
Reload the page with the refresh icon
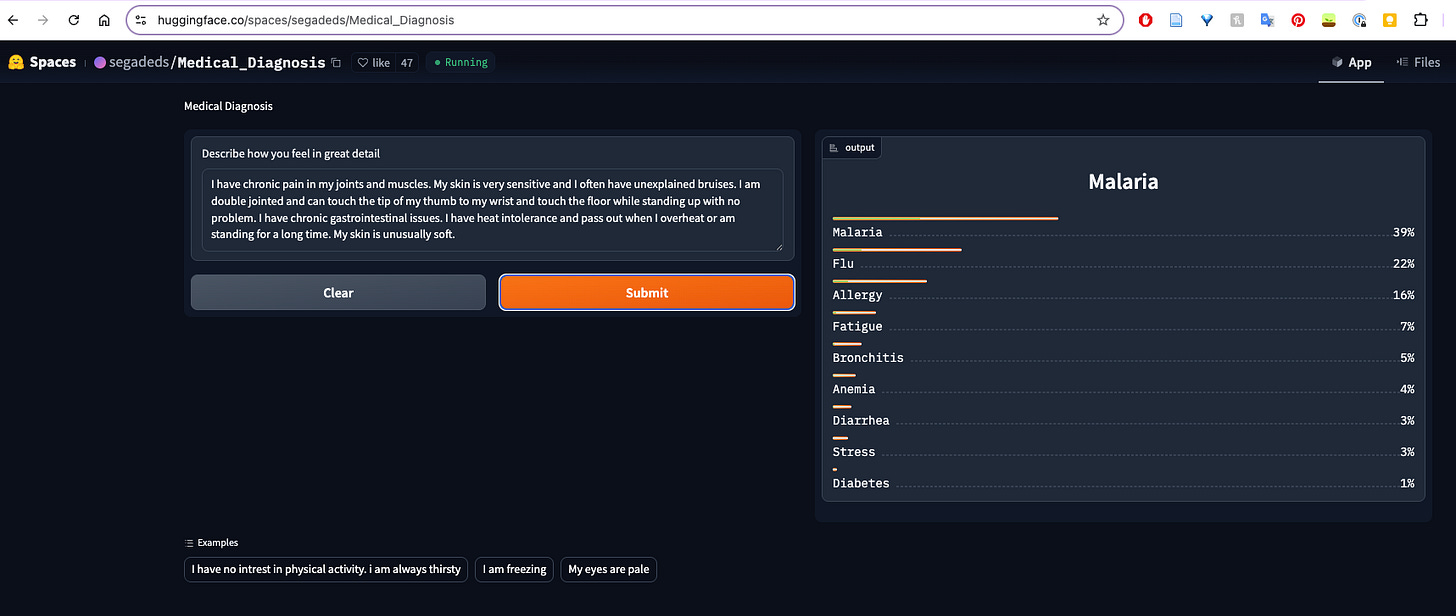(74, 20)
